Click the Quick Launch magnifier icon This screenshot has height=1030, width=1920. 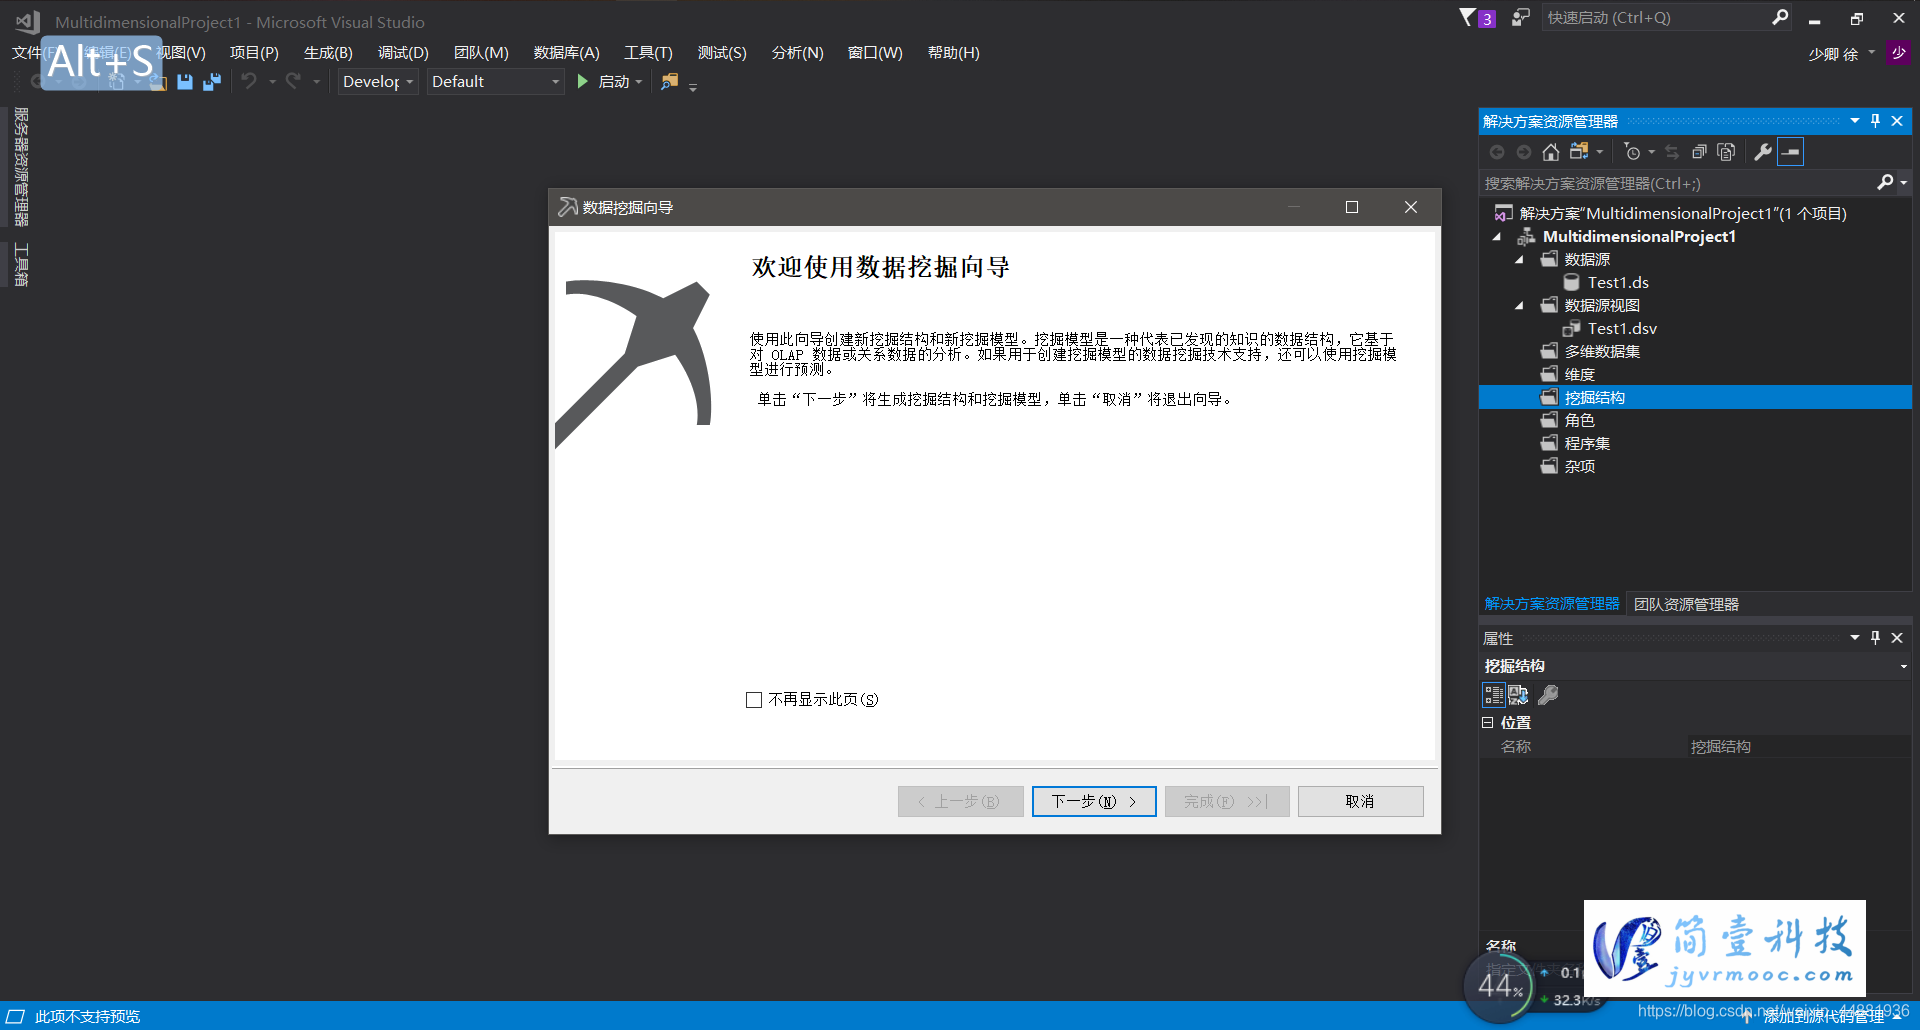click(1780, 17)
